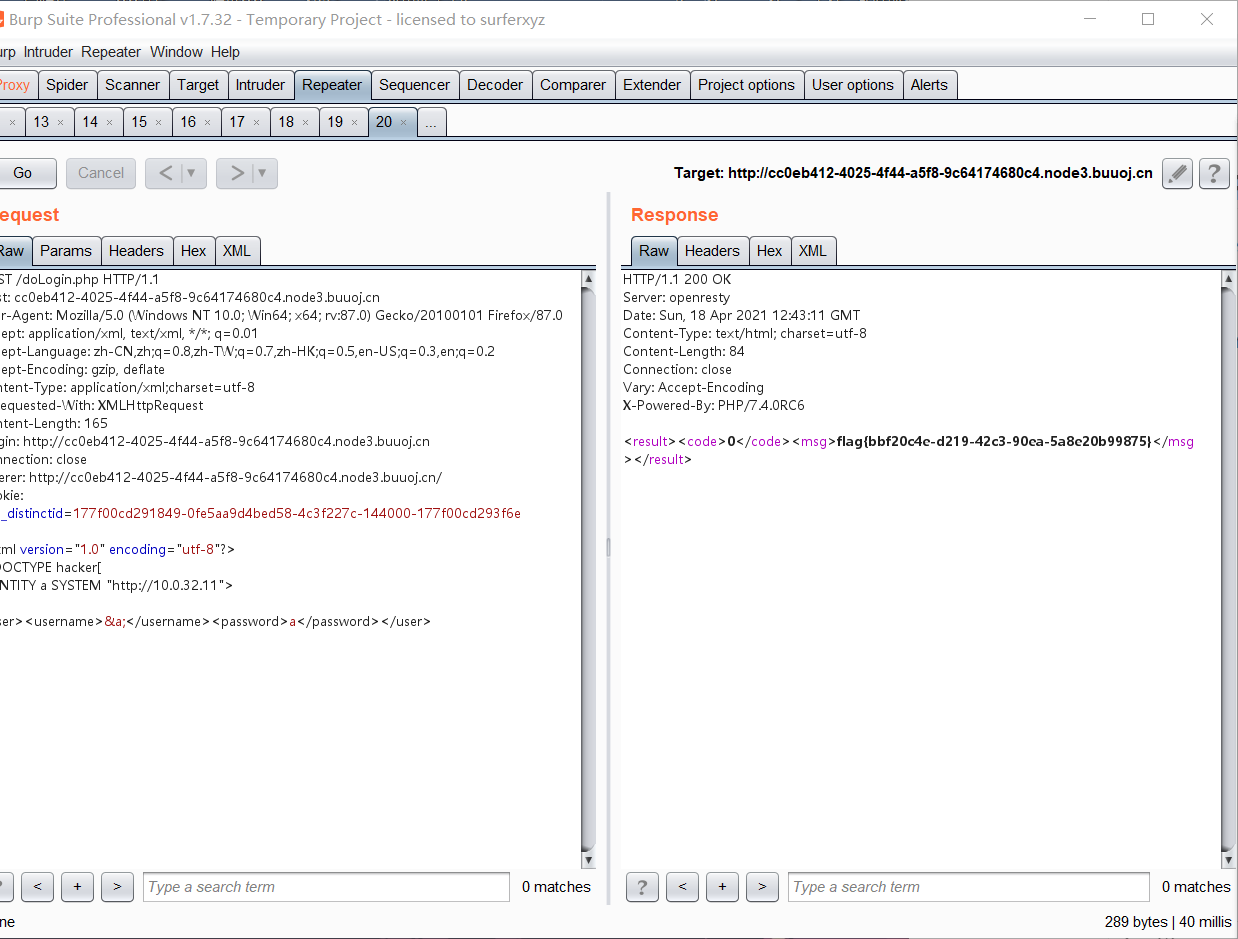
Task: Open the User options tab
Action: (x=853, y=85)
